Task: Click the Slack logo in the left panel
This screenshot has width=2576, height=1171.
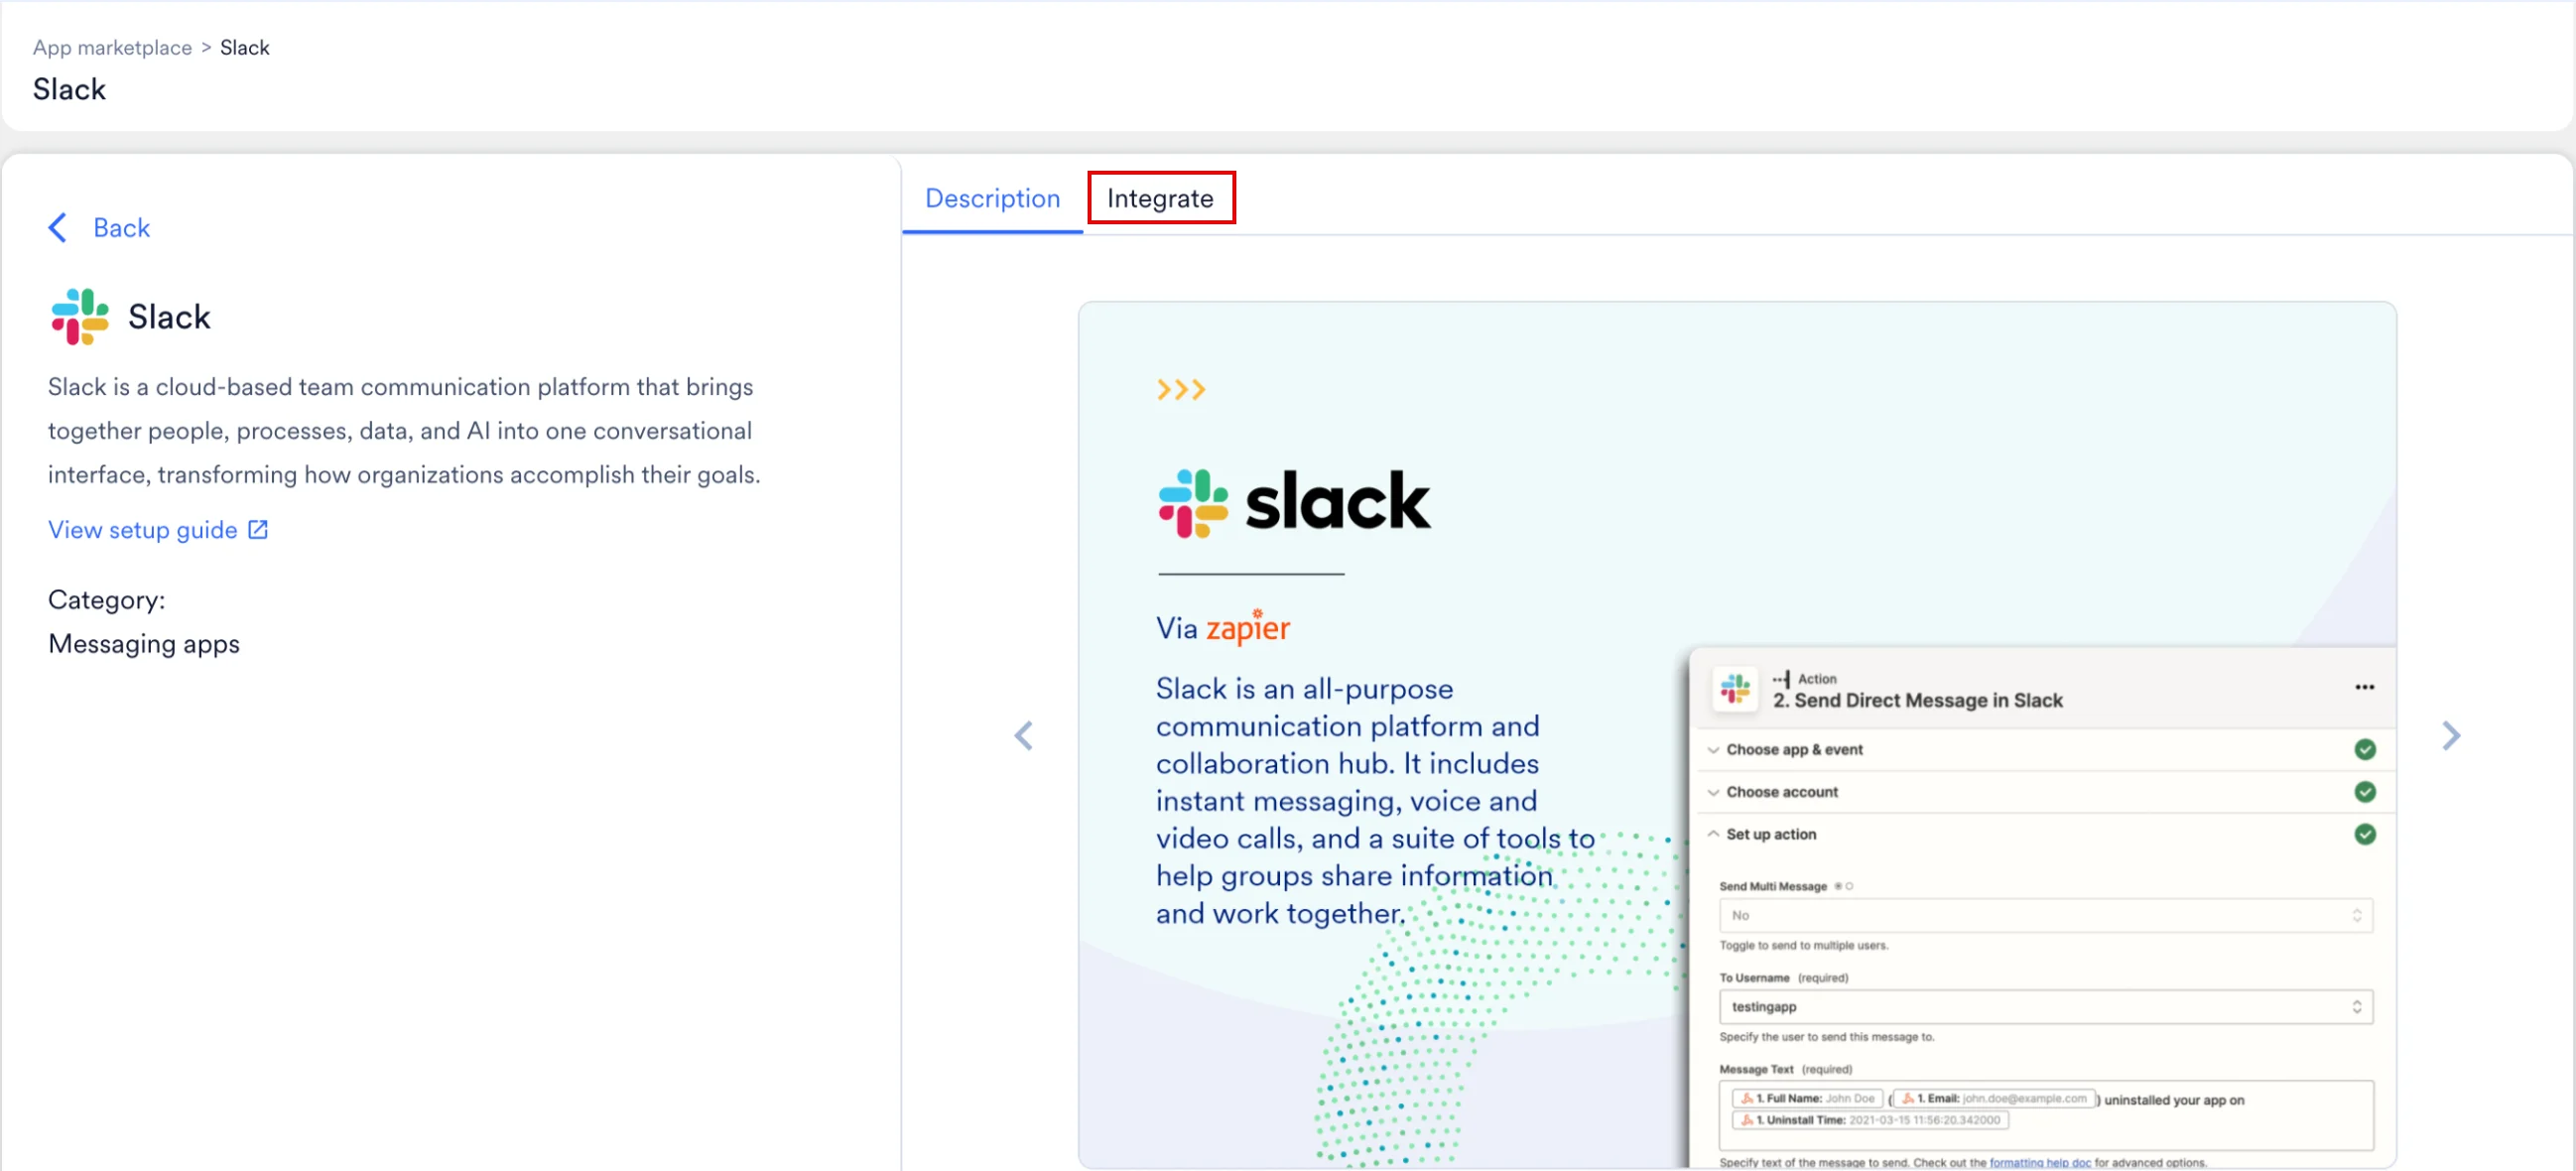Action: pos(80,317)
